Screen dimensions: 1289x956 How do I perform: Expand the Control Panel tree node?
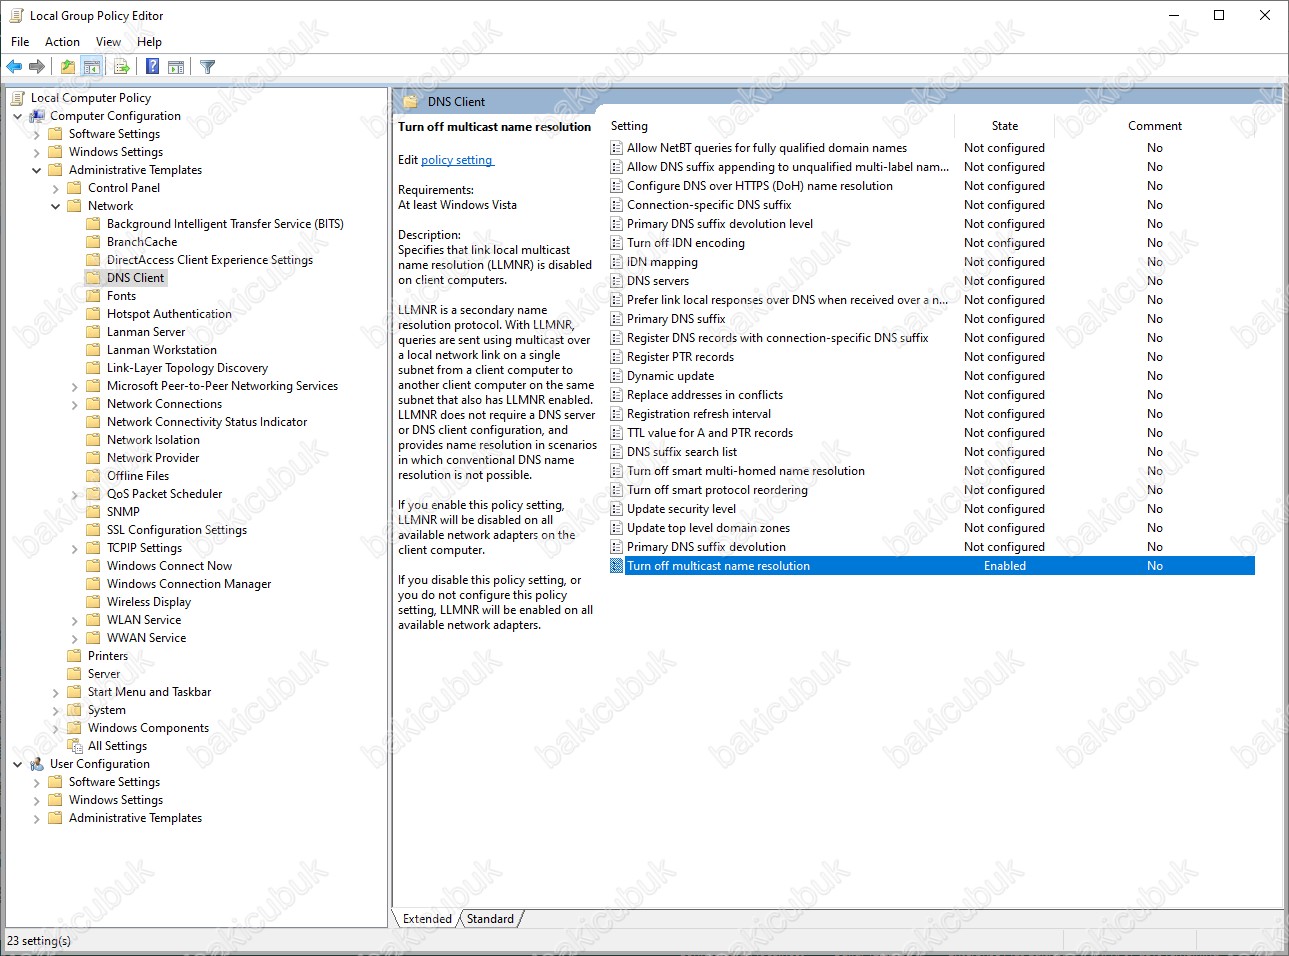coord(55,188)
